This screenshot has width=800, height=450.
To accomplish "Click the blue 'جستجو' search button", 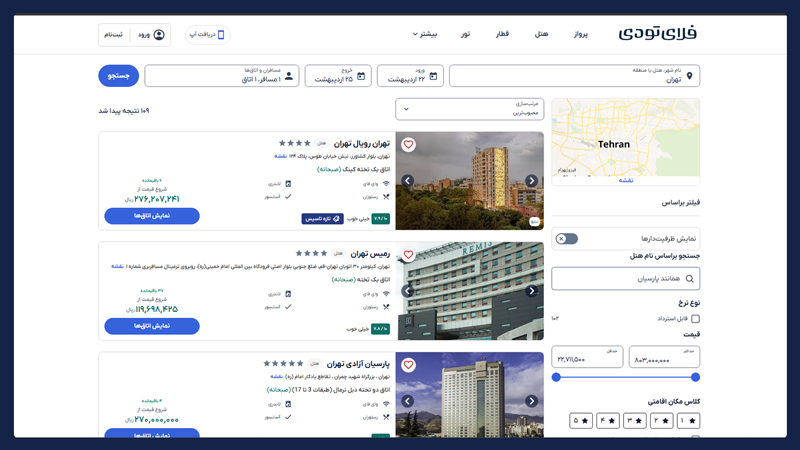I will coord(118,76).
